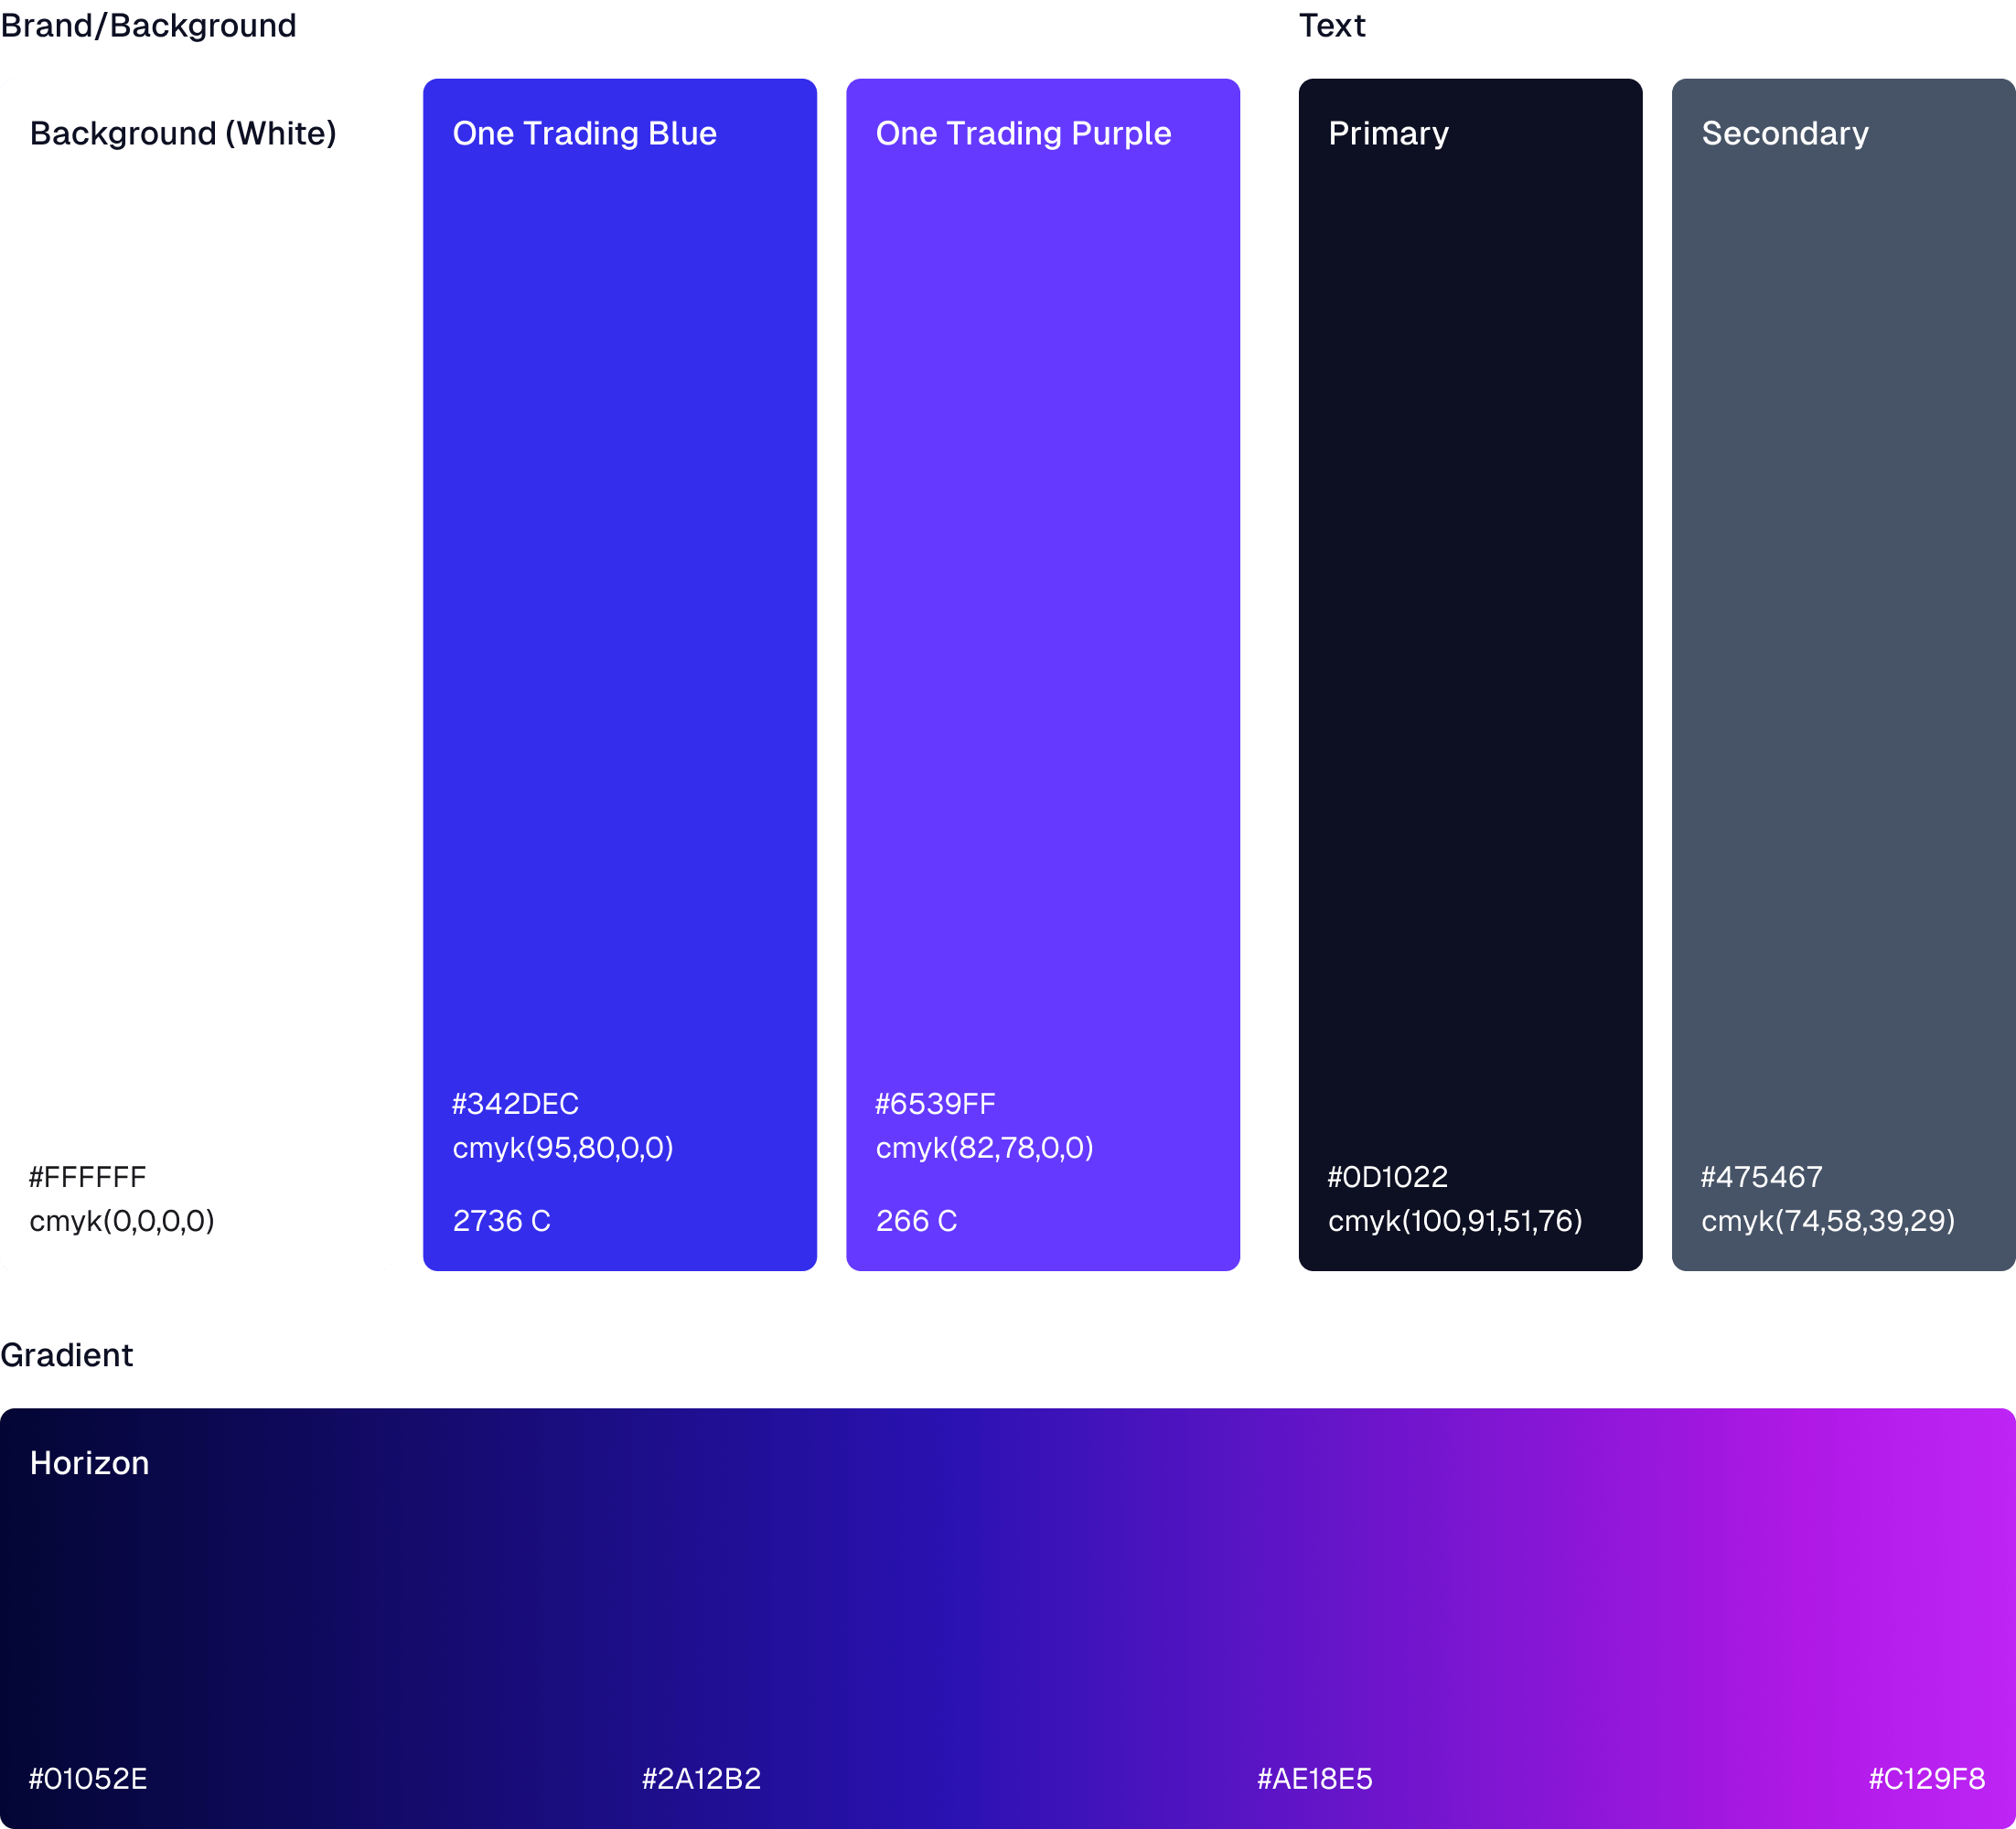The image size is (2016, 1829).
Task: Click the 'Primary' label
Action: (x=1388, y=133)
